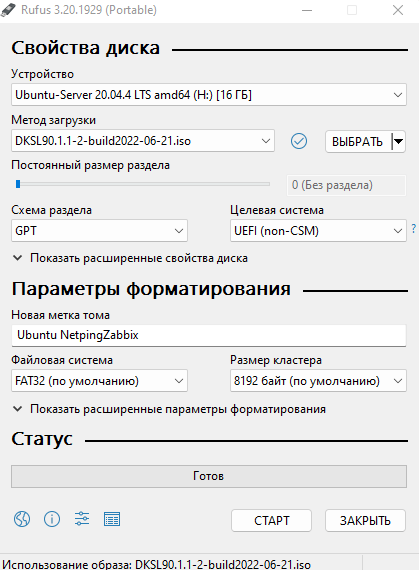Expand advanced drive properties section
419x570 pixels.
pos(130,258)
